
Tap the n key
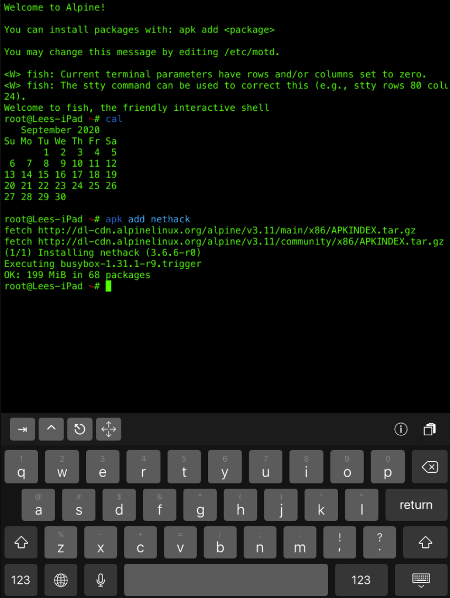260,542
